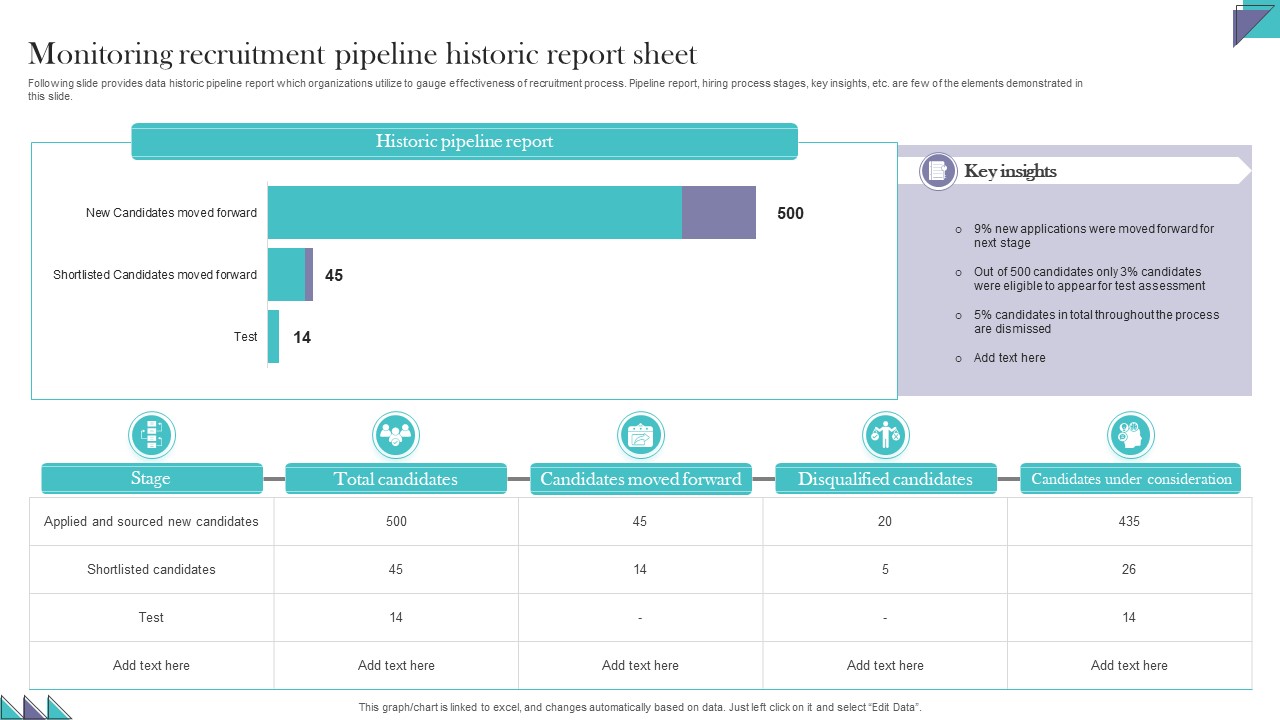The width and height of the screenshot is (1280, 720).
Task: Click the Disqualified candidates person icon
Action: (885, 436)
